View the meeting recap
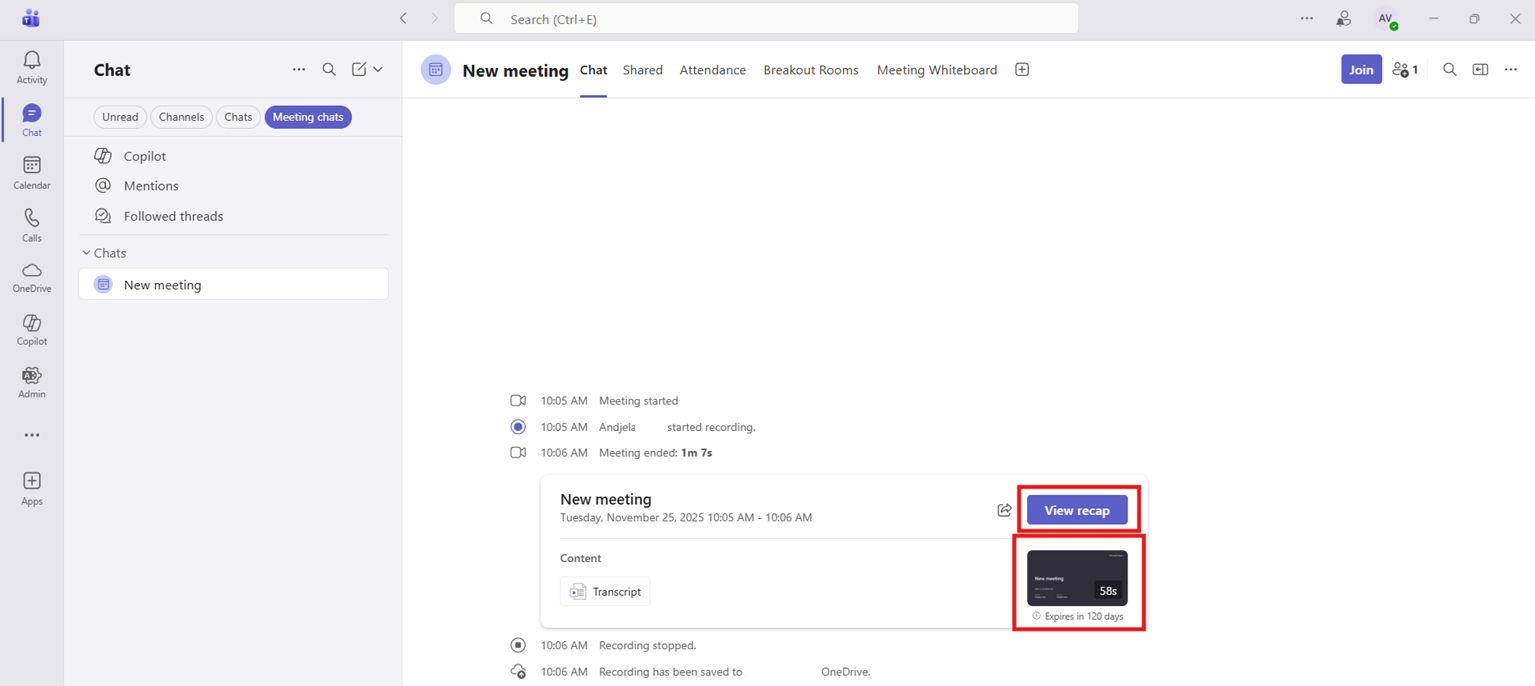 point(1077,510)
